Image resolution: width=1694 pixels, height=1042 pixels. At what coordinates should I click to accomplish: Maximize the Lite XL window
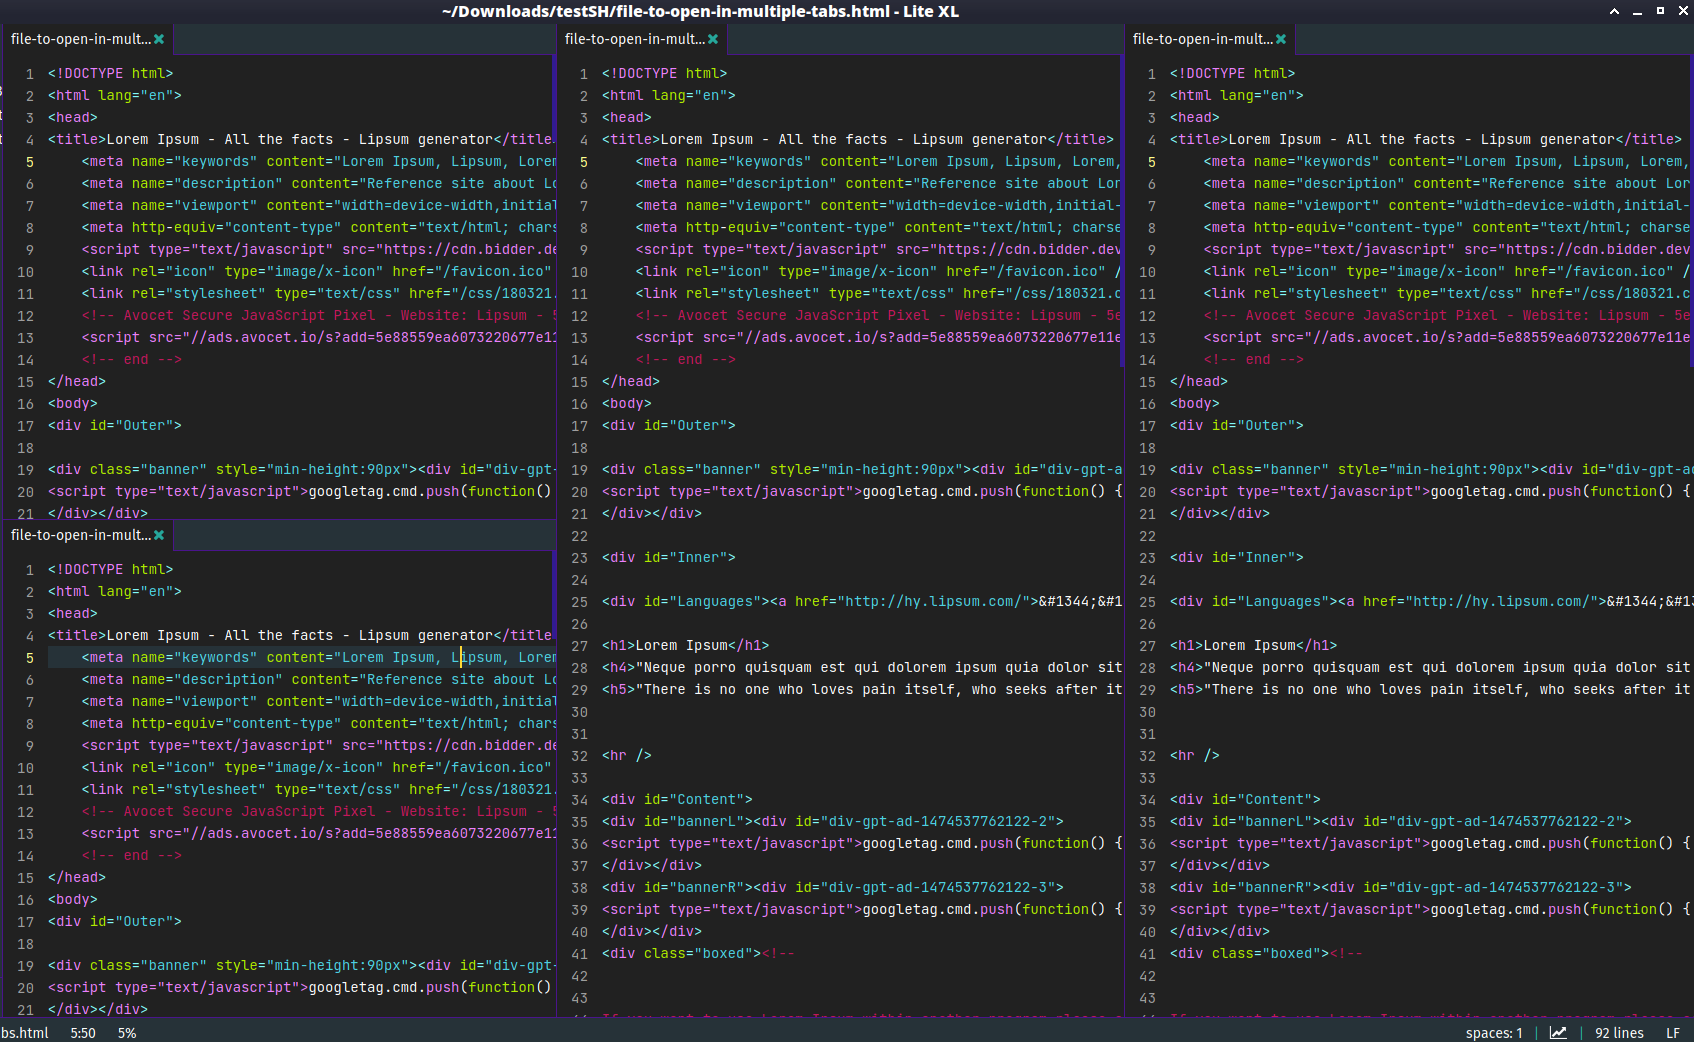(1660, 11)
